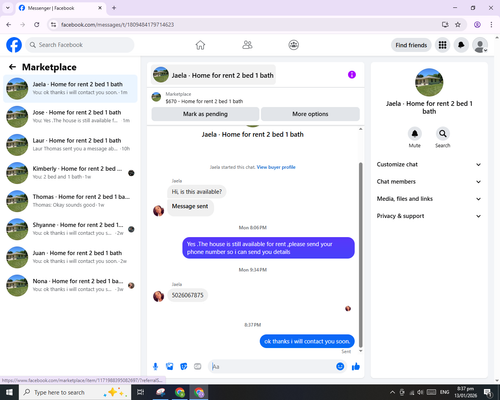Open Laur Home for rent conversation
Viewport: 500px width, 400px height.
point(70,145)
